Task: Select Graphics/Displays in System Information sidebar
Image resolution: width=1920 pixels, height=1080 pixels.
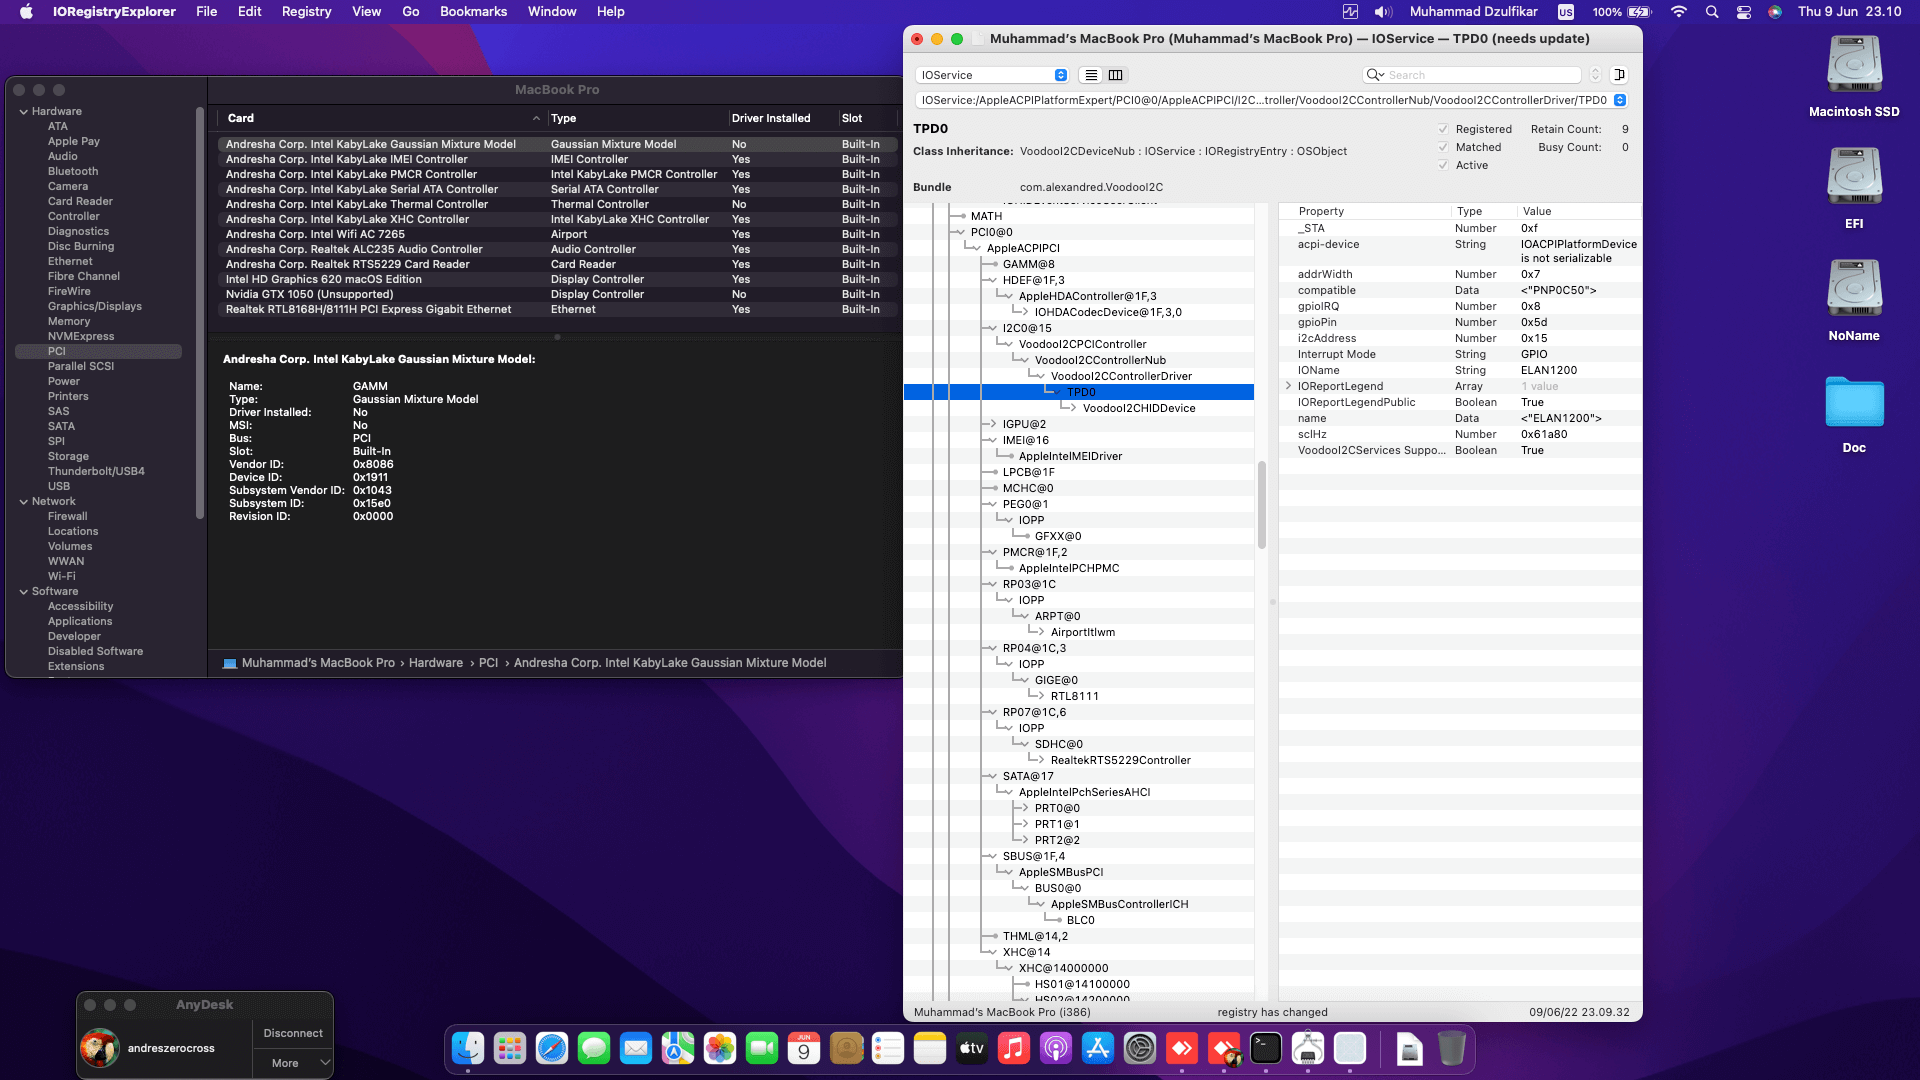Action: (95, 306)
